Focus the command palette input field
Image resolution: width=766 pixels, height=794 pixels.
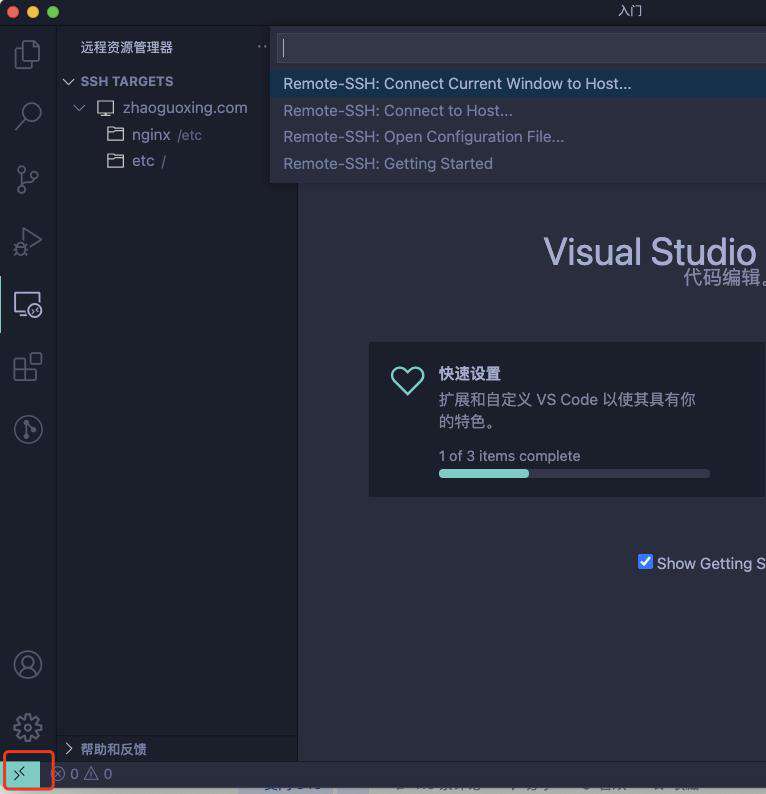point(521,48)
